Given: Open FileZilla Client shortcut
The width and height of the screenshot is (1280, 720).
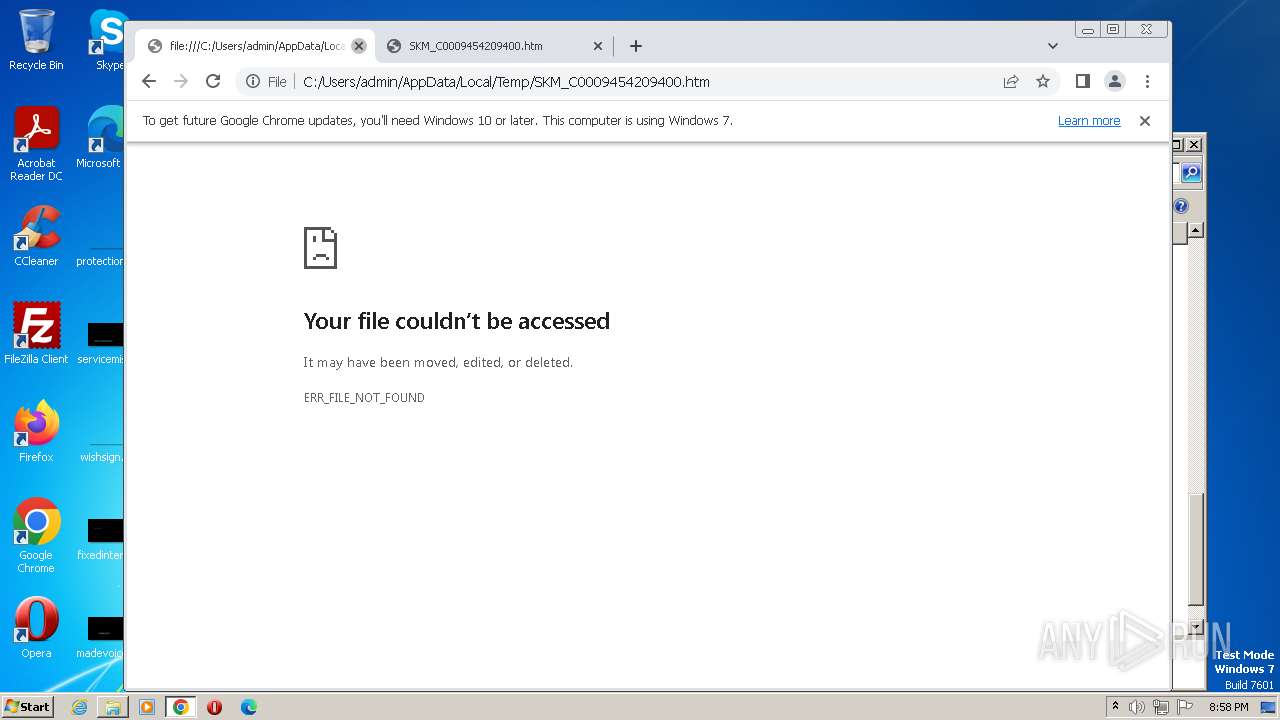Looking at the screenshot, I should click(36, 334).
